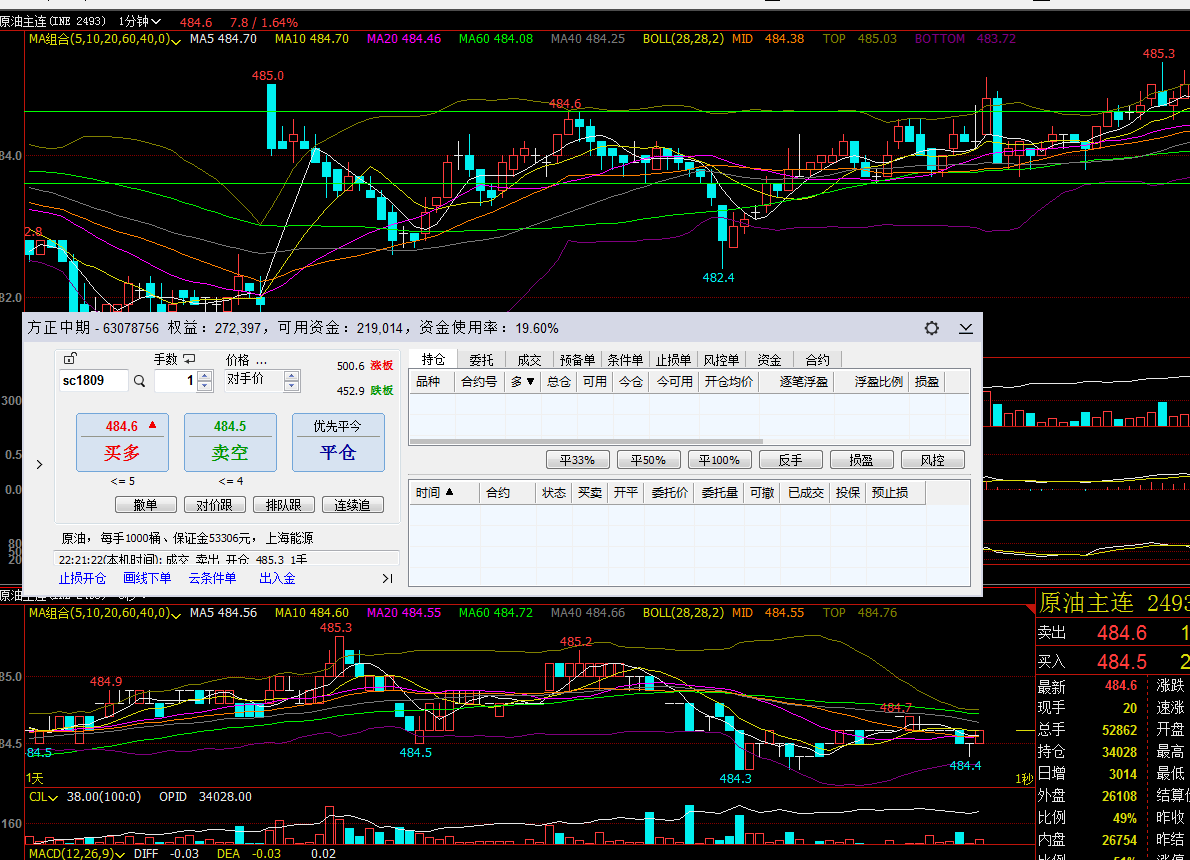This screenshot has width=1190, height=860.
Task: Open the 1分钟 timeframe dropdown
Action: point(139,21)
